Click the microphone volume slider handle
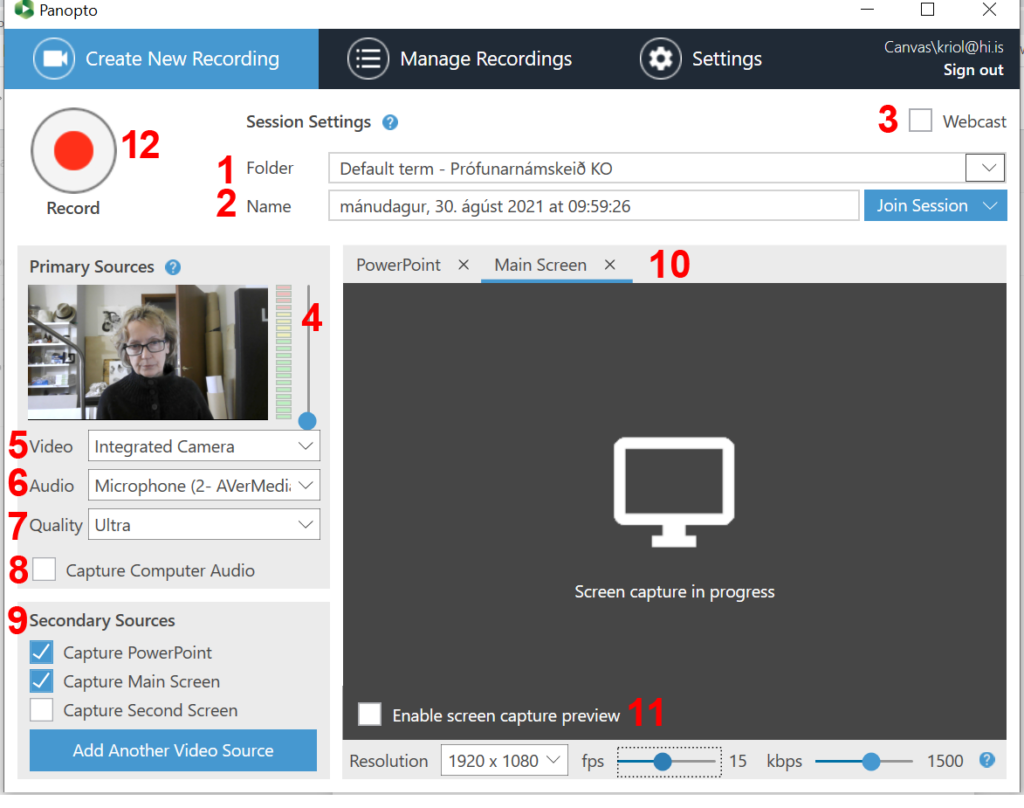The image size is (1024, 808). tap(308, 421)
